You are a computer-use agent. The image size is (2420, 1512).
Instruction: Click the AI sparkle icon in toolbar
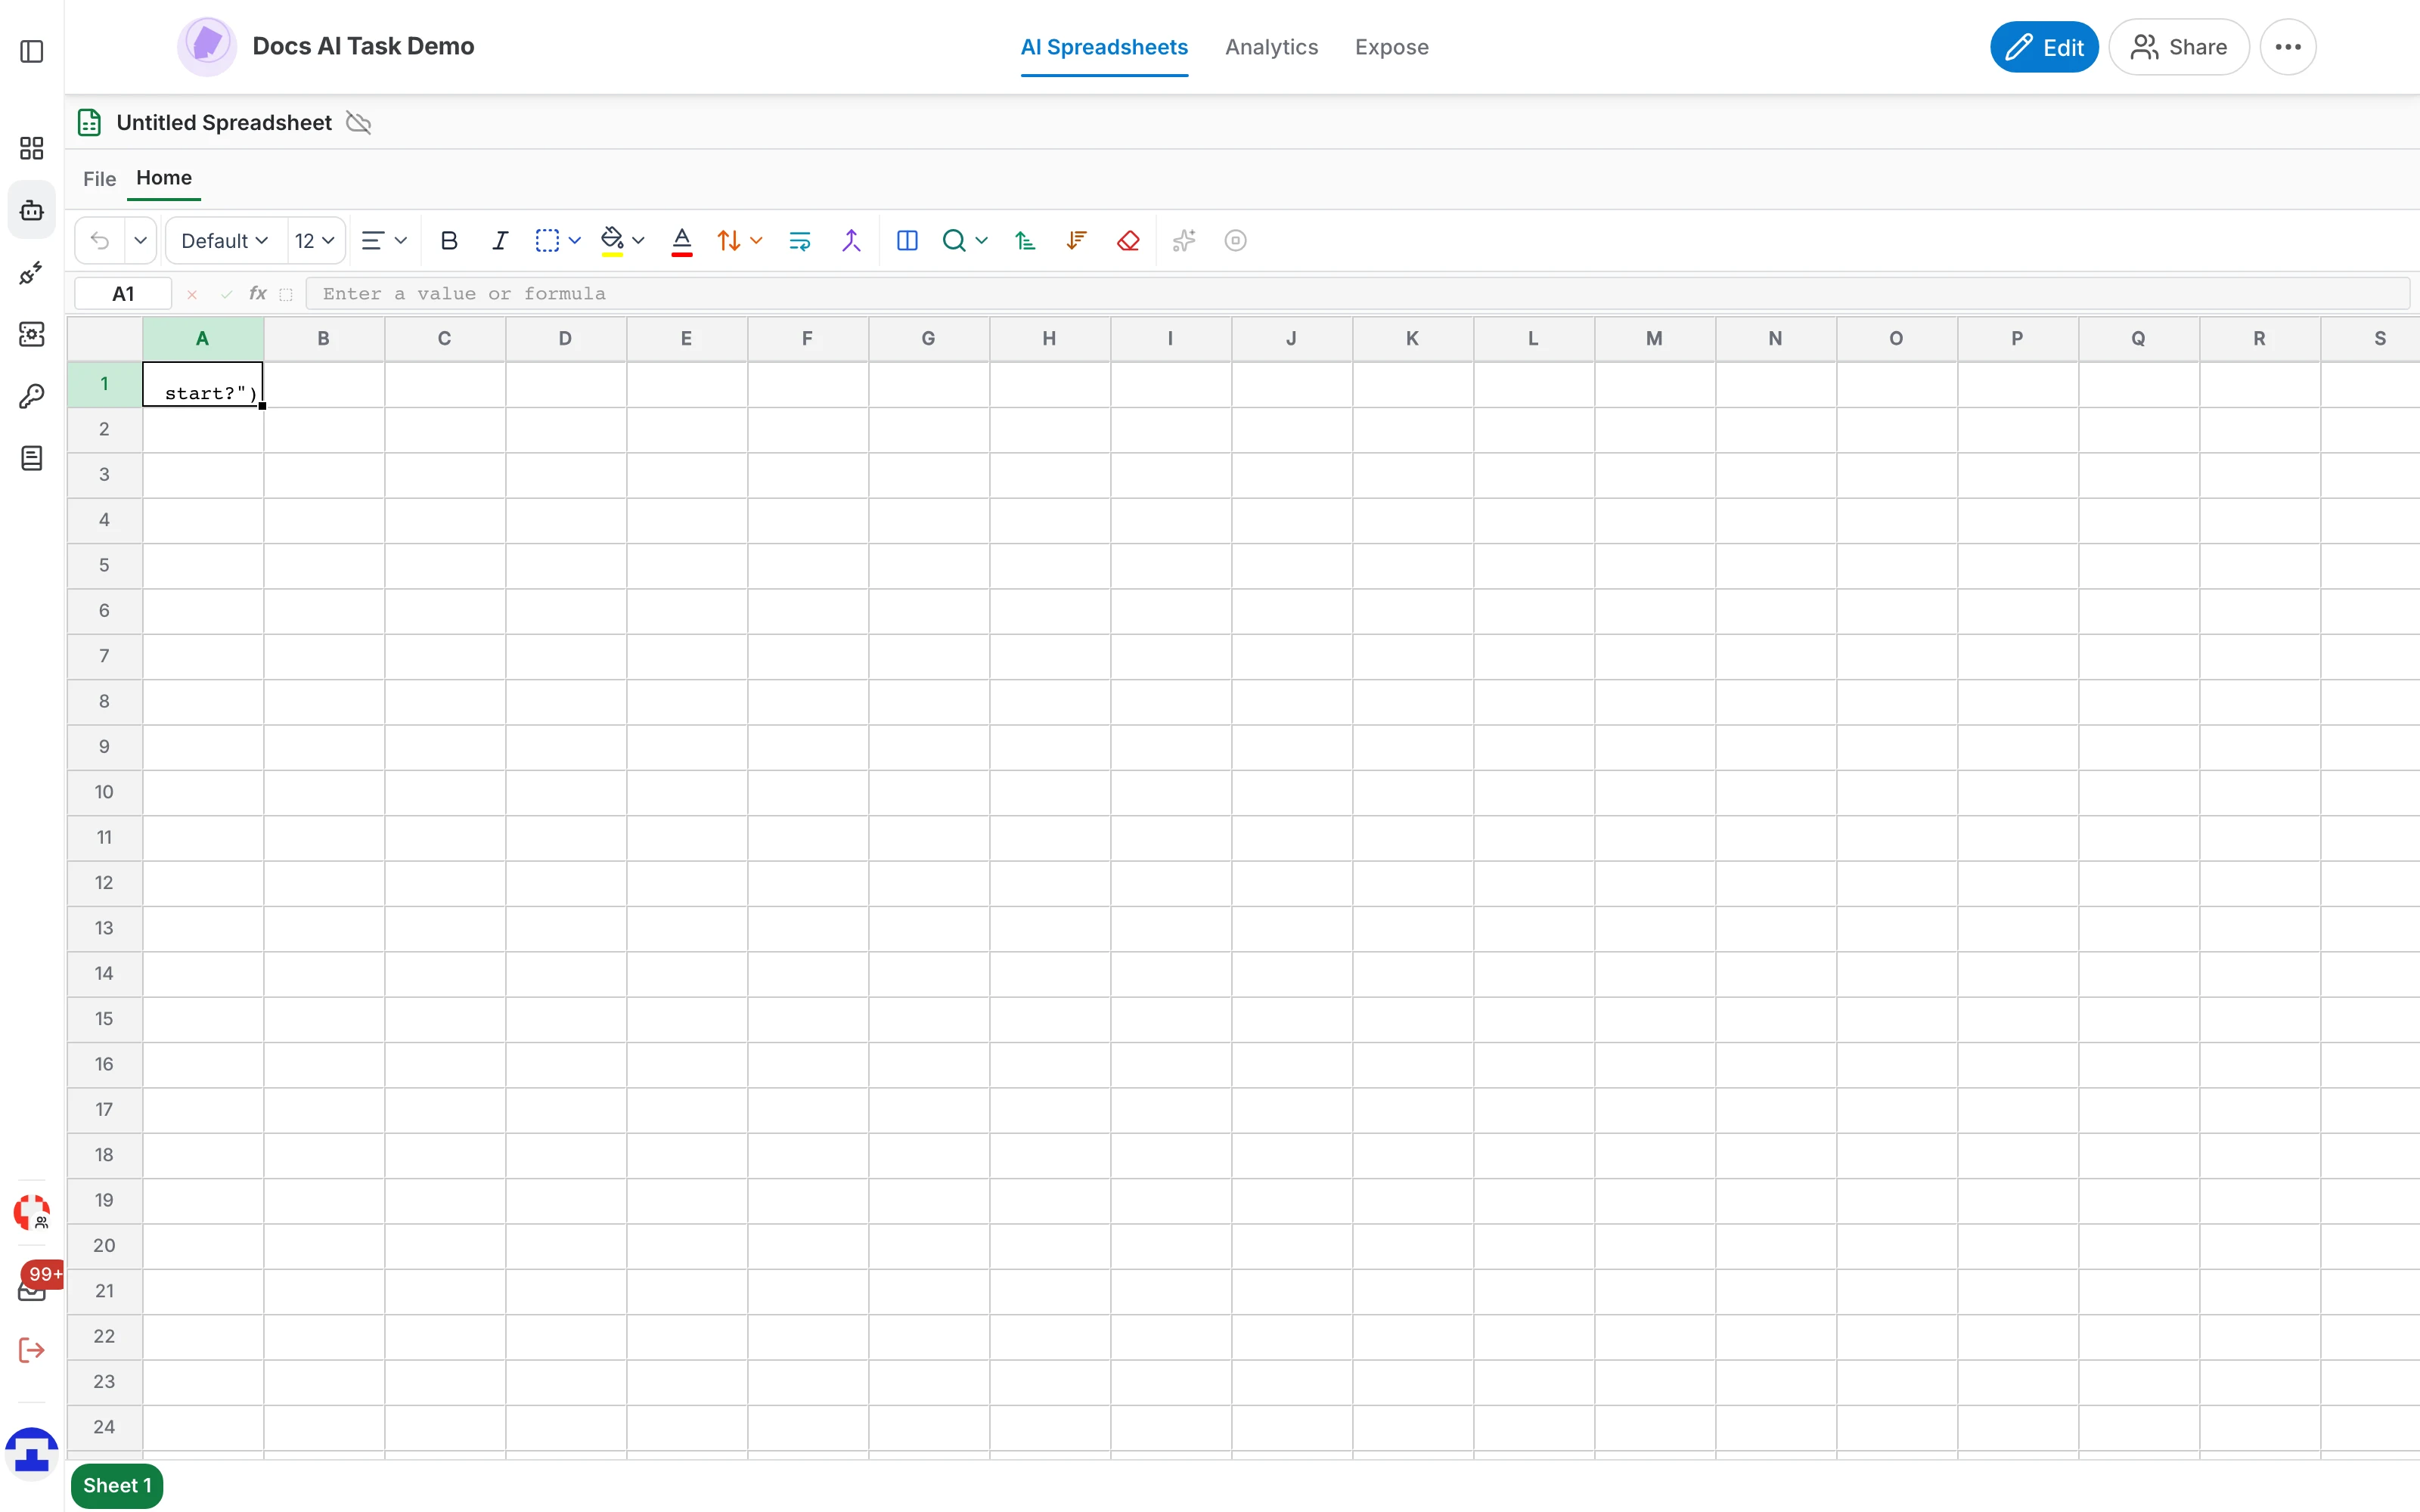click(1184, 241)
